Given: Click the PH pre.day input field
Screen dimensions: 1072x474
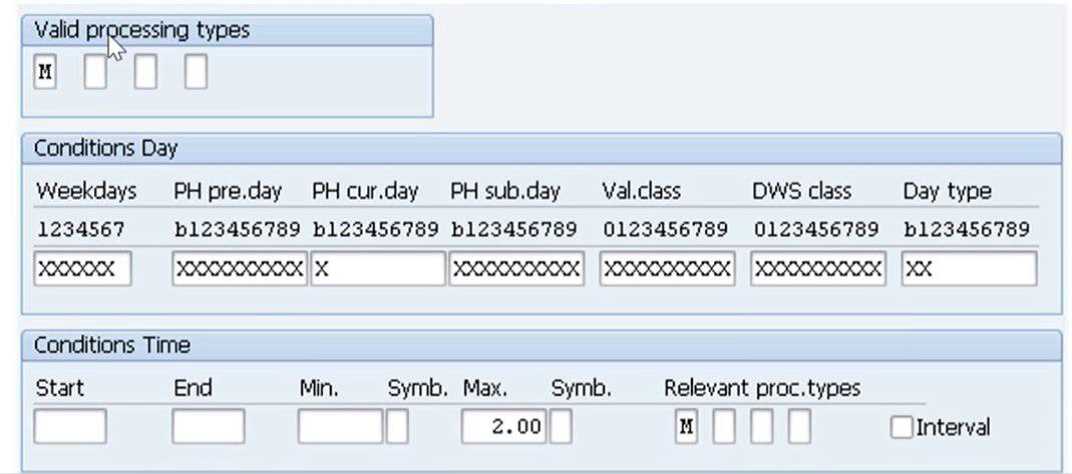Looking at the screenshot, I should click(239, 269).
